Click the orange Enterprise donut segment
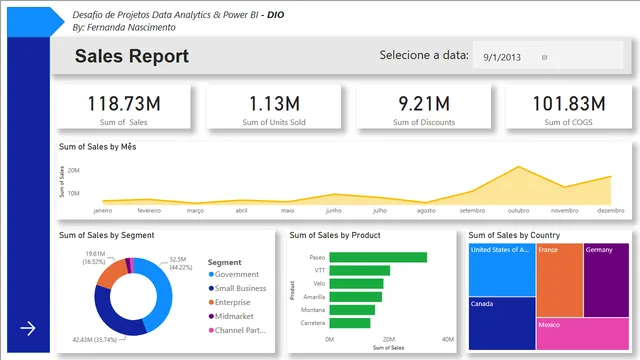 click(111, 273)
